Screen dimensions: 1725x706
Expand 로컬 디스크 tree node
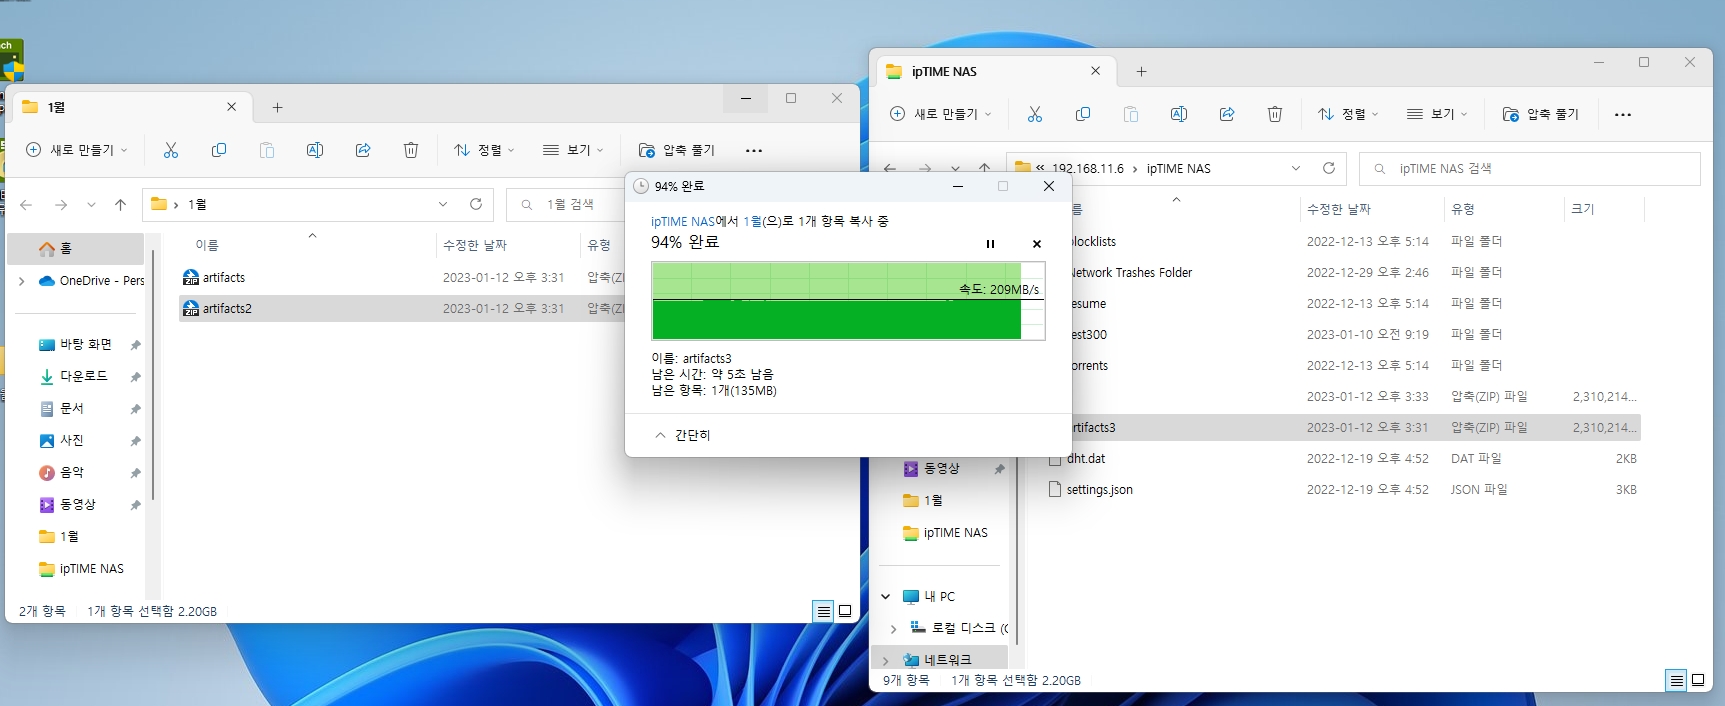click(x=893, y=629)
